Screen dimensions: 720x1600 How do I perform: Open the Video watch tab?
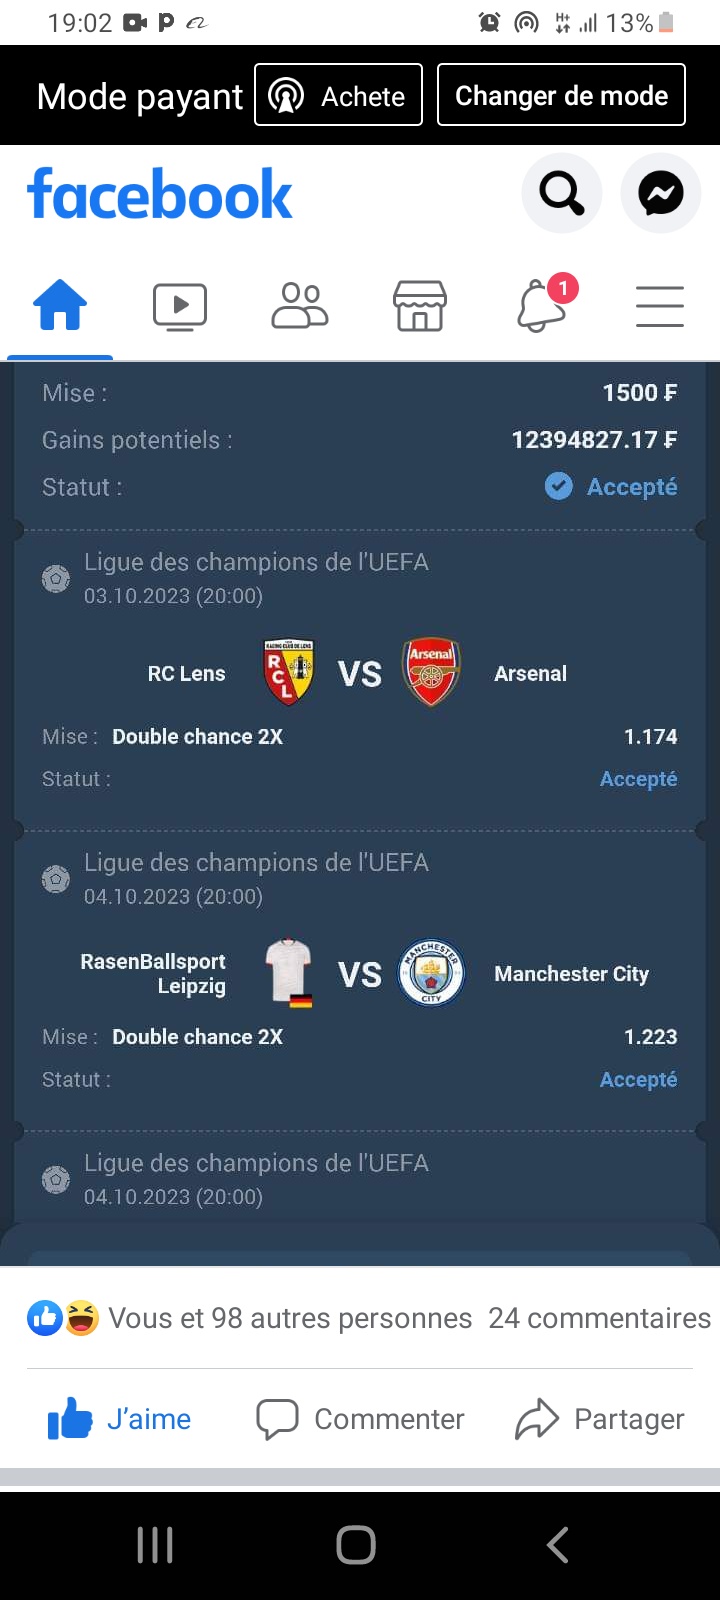point(180,306)
